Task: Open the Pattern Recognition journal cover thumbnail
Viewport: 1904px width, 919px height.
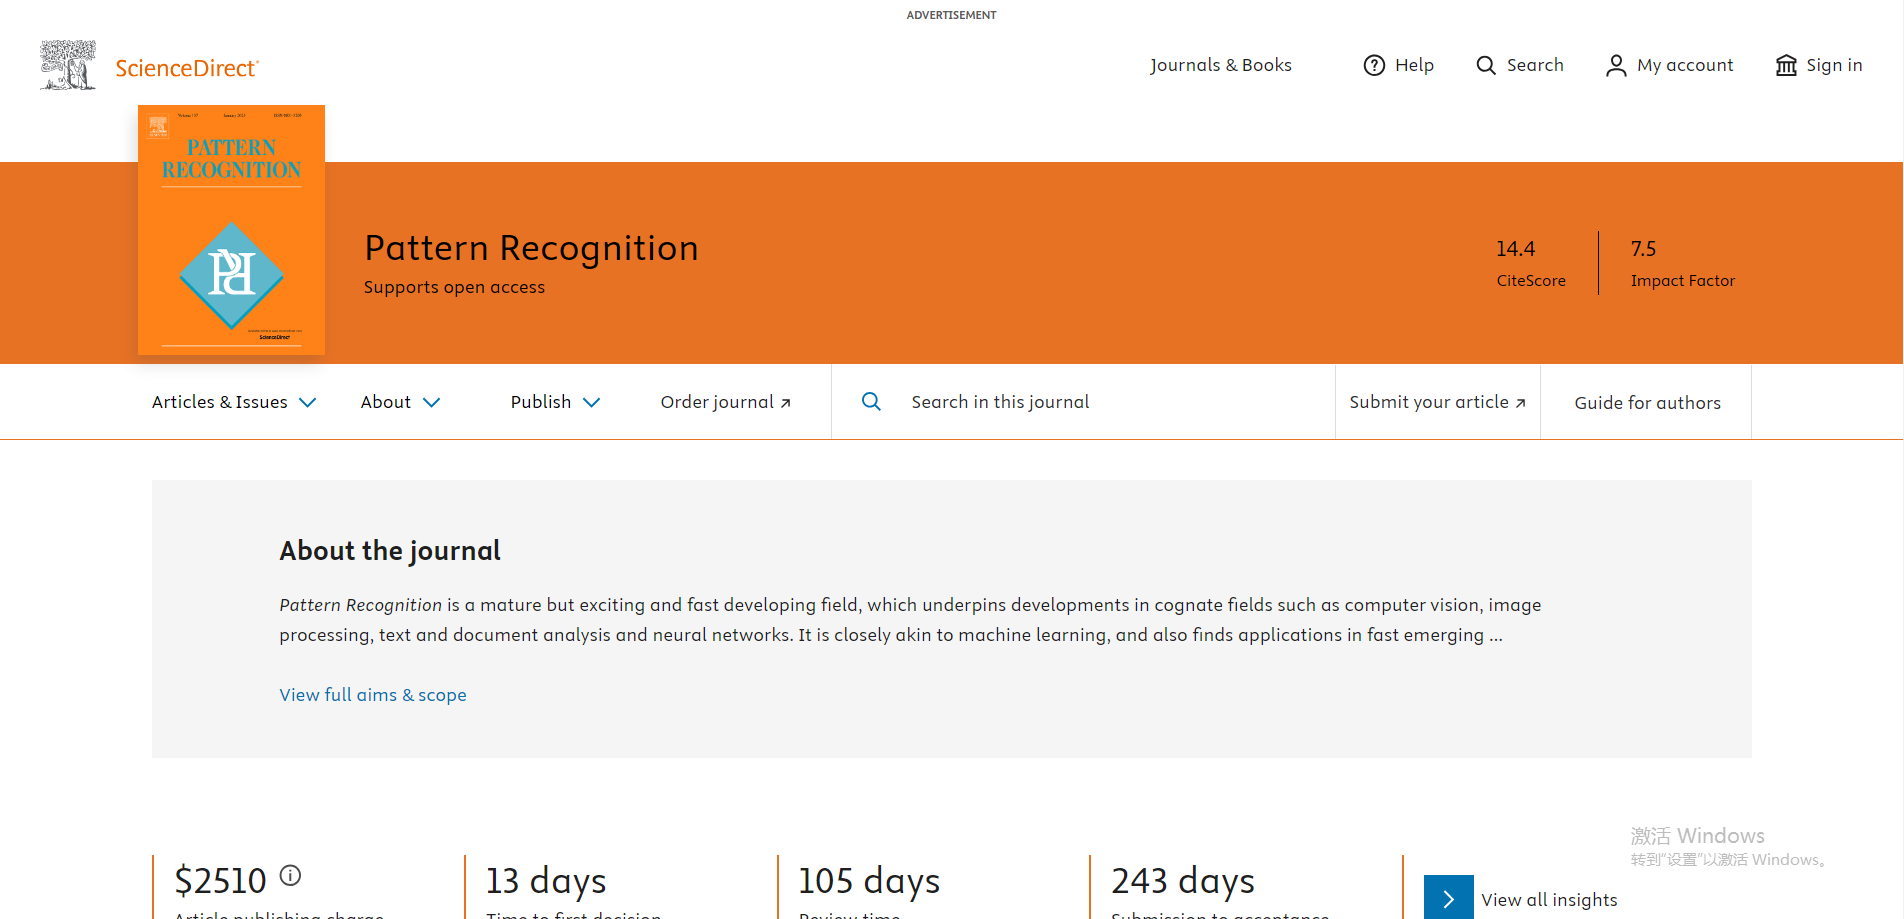Action: (x=231, y=230)
